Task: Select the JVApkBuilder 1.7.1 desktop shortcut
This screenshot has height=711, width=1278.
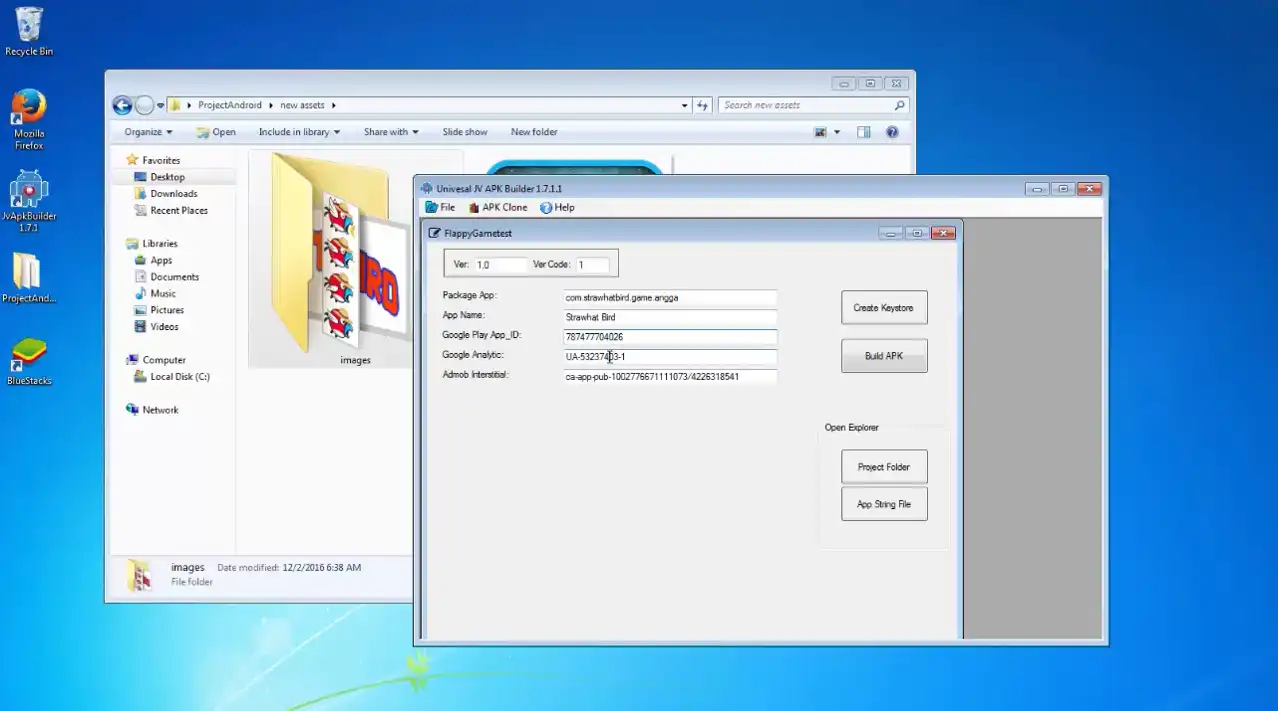Action: coord(29,200)
